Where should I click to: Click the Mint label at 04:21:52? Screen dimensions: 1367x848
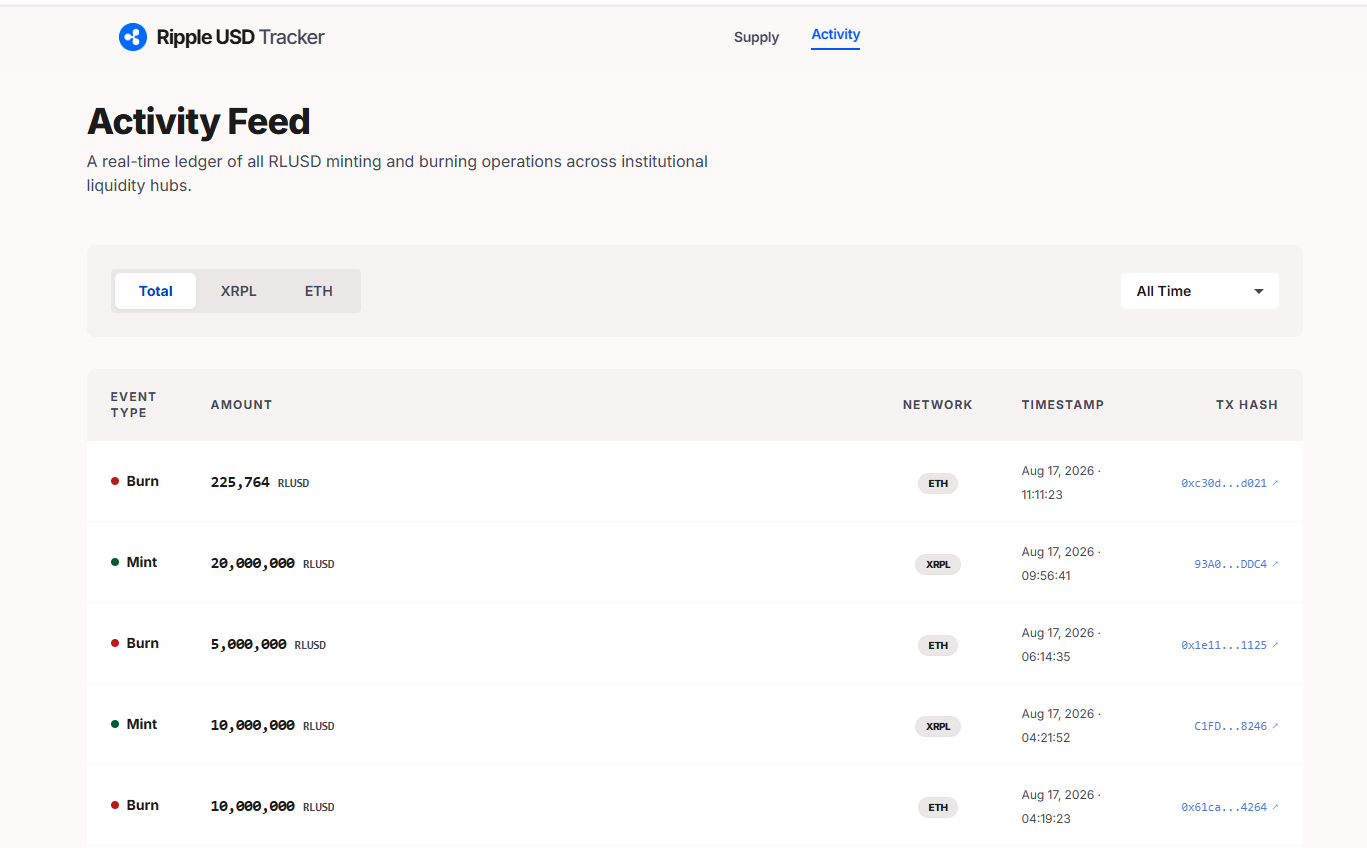pyautogui.click(x=142, y=724)
